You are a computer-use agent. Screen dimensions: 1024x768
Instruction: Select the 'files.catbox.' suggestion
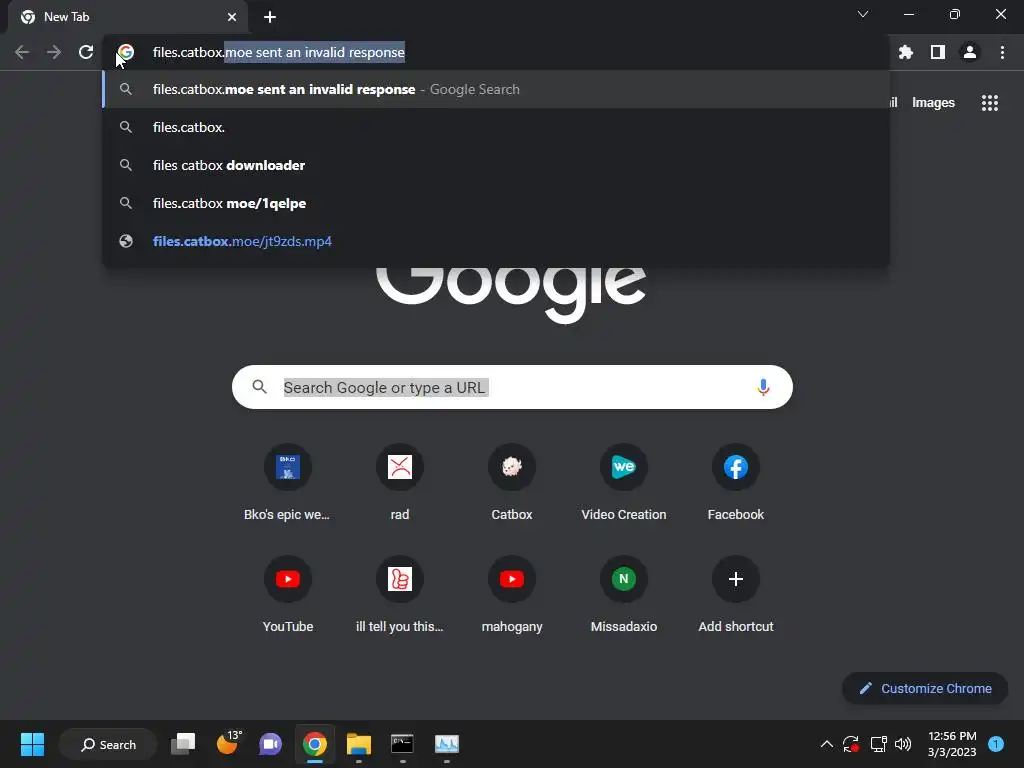click(x=496, y=127)
